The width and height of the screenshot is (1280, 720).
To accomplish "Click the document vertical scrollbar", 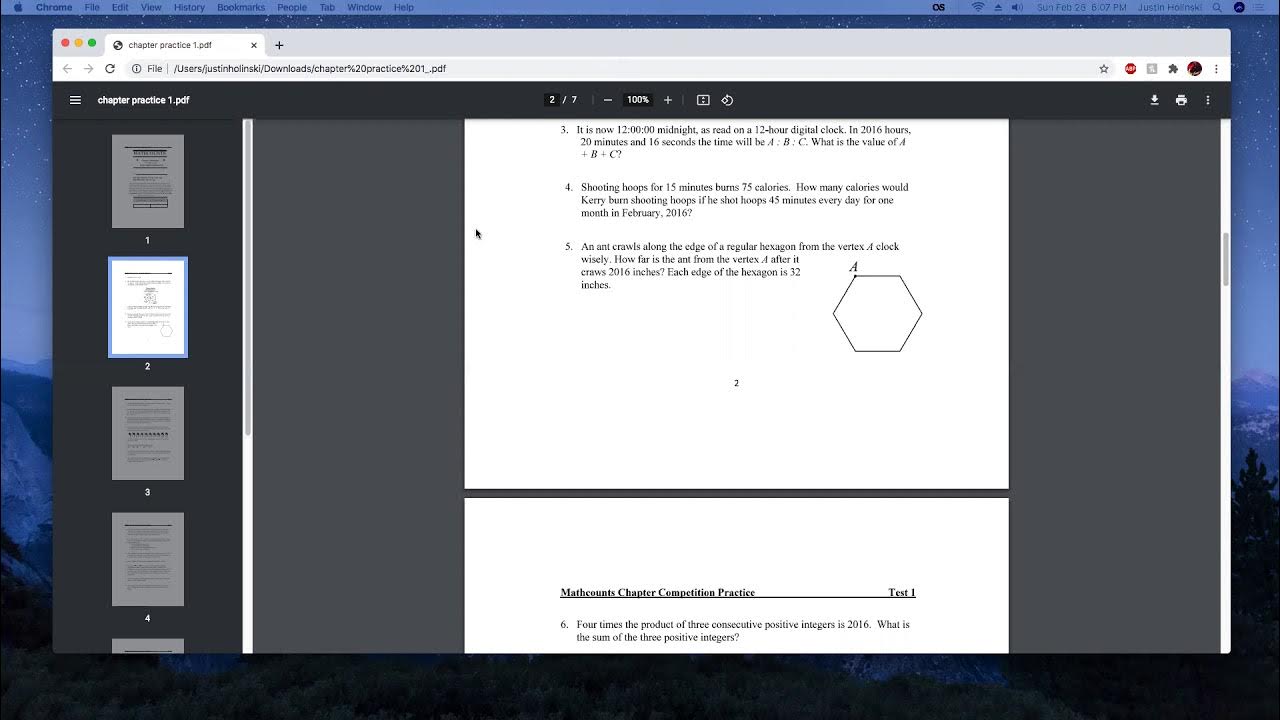I will (x=1226, y=260).
